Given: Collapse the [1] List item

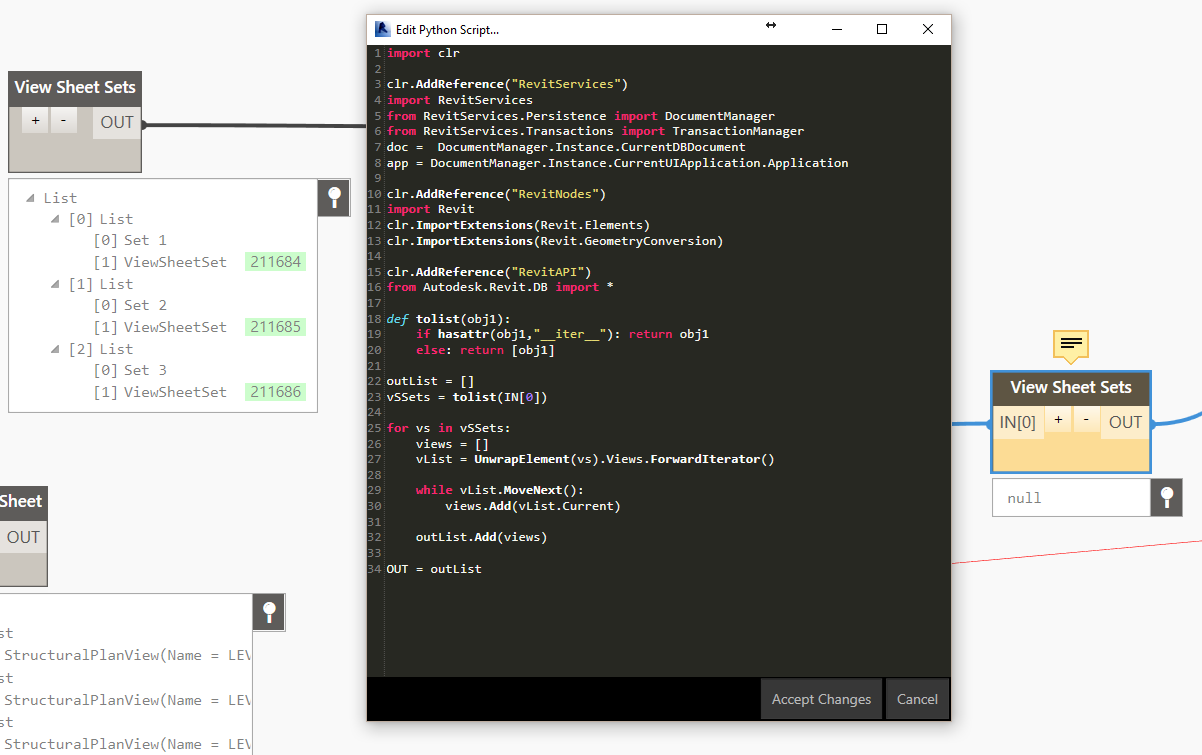Looking at the screenshot, I should click(x=56, y=284).
